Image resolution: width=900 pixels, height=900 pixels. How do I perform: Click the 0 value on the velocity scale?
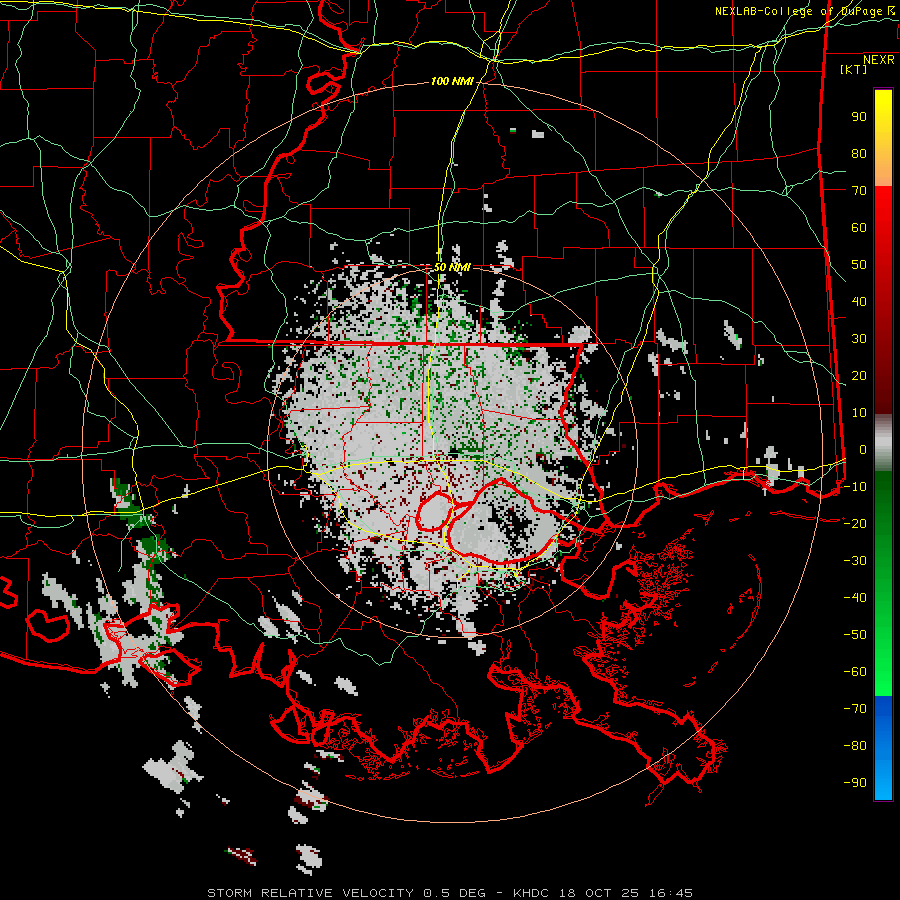pyautogui.click(x=863, y=450)
